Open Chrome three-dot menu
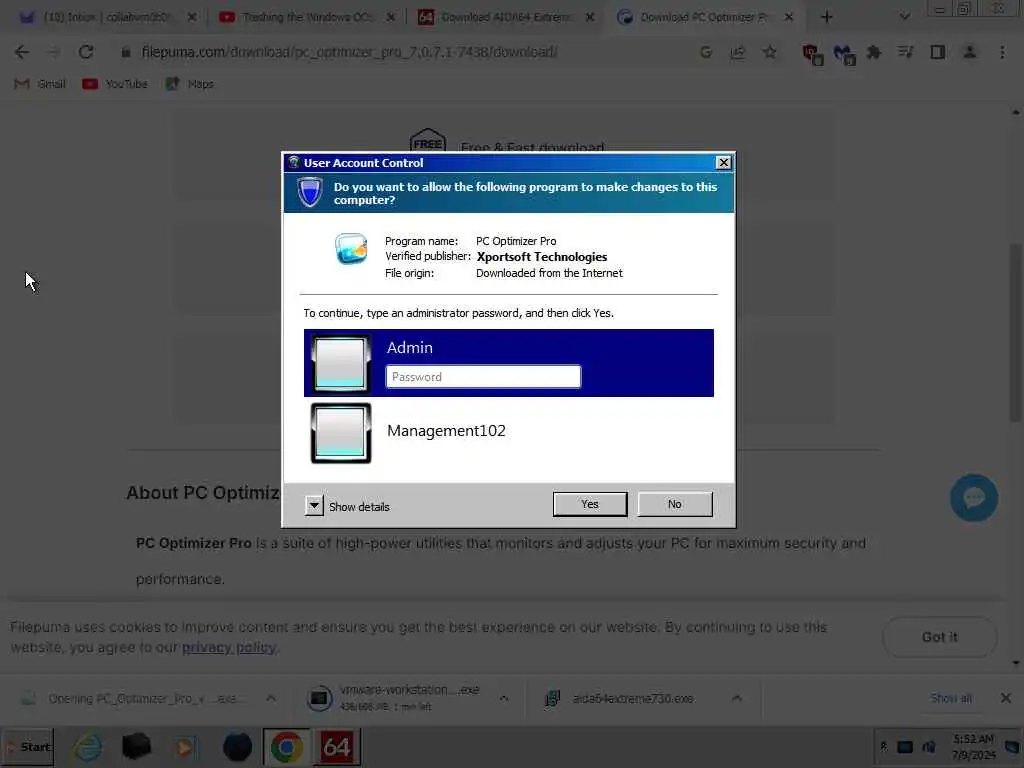The width and height of the screenshot is (1024, 768). tap(1002, 52)
